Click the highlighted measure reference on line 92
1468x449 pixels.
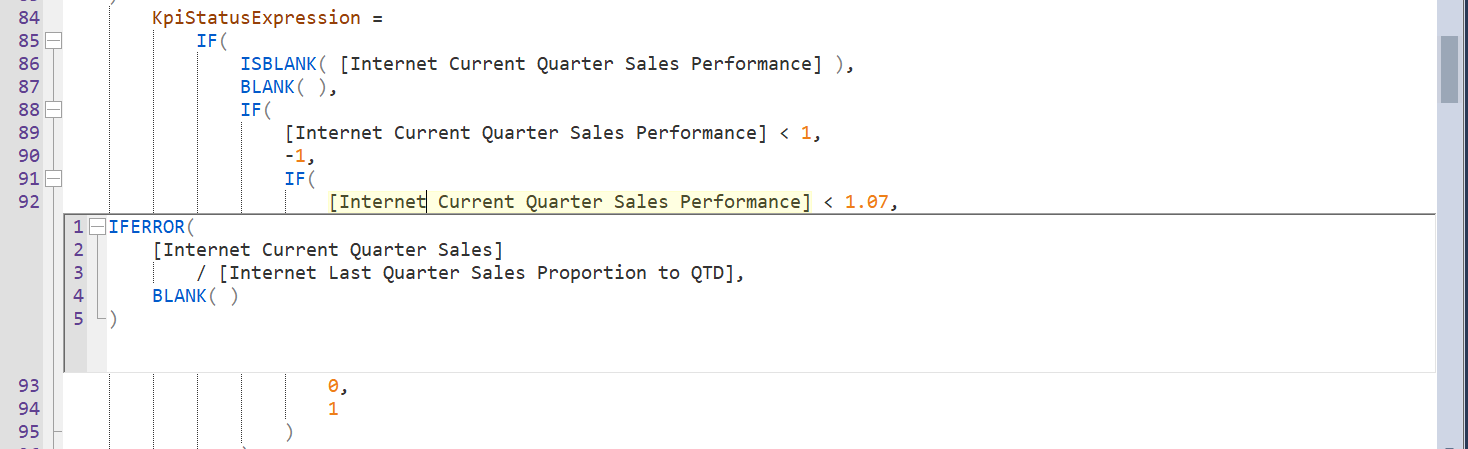tap(570, 202)
